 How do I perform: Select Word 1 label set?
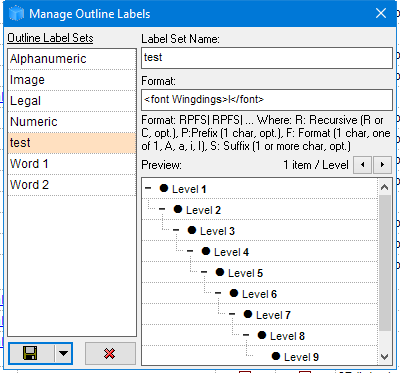click(x=72, y=164)
